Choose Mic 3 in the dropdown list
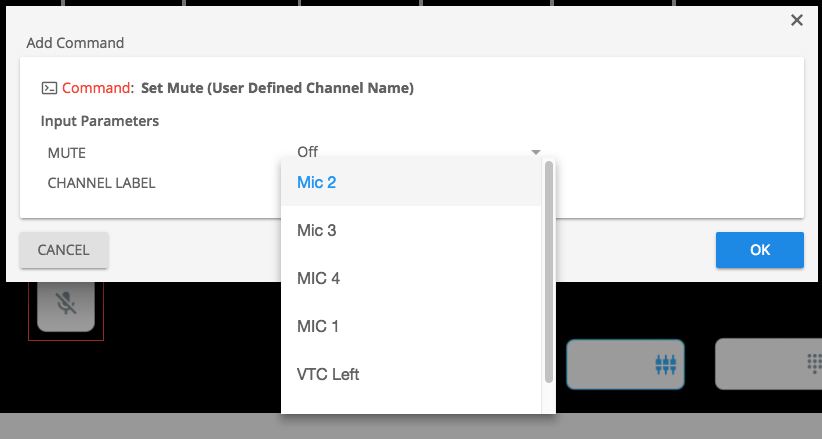The width and height of the screenshot is (822, 439). (411, 230)
